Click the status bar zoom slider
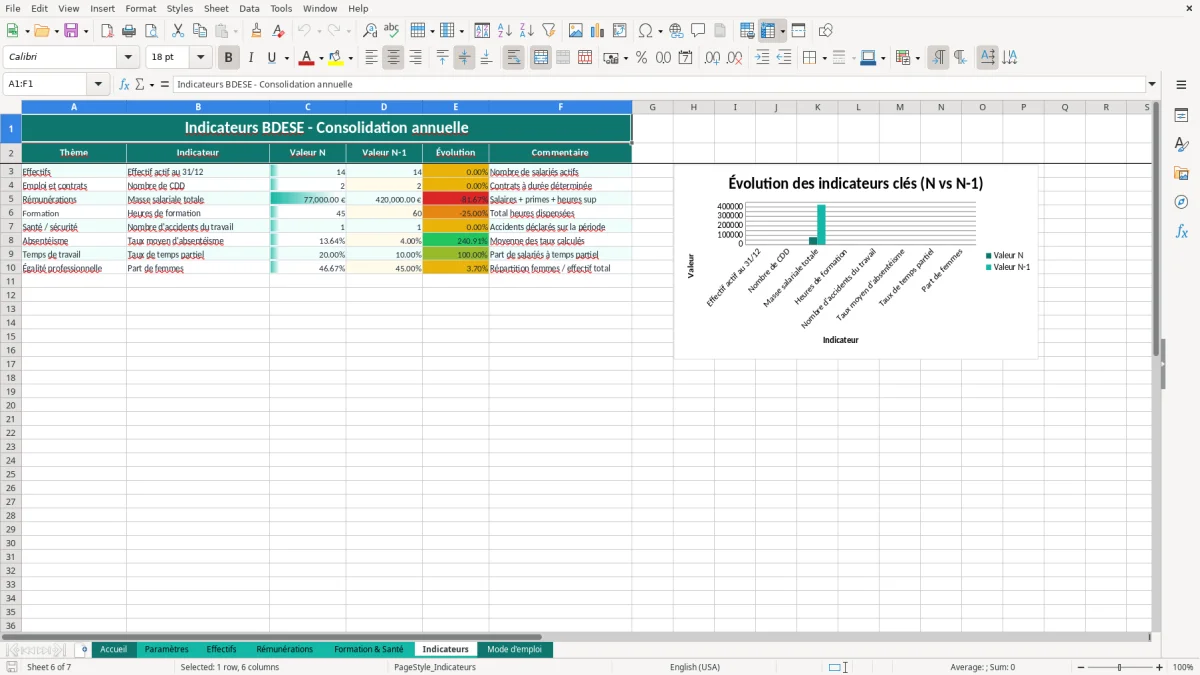Viewport: 1200px width, 675px height. (x=1120, y=667)
